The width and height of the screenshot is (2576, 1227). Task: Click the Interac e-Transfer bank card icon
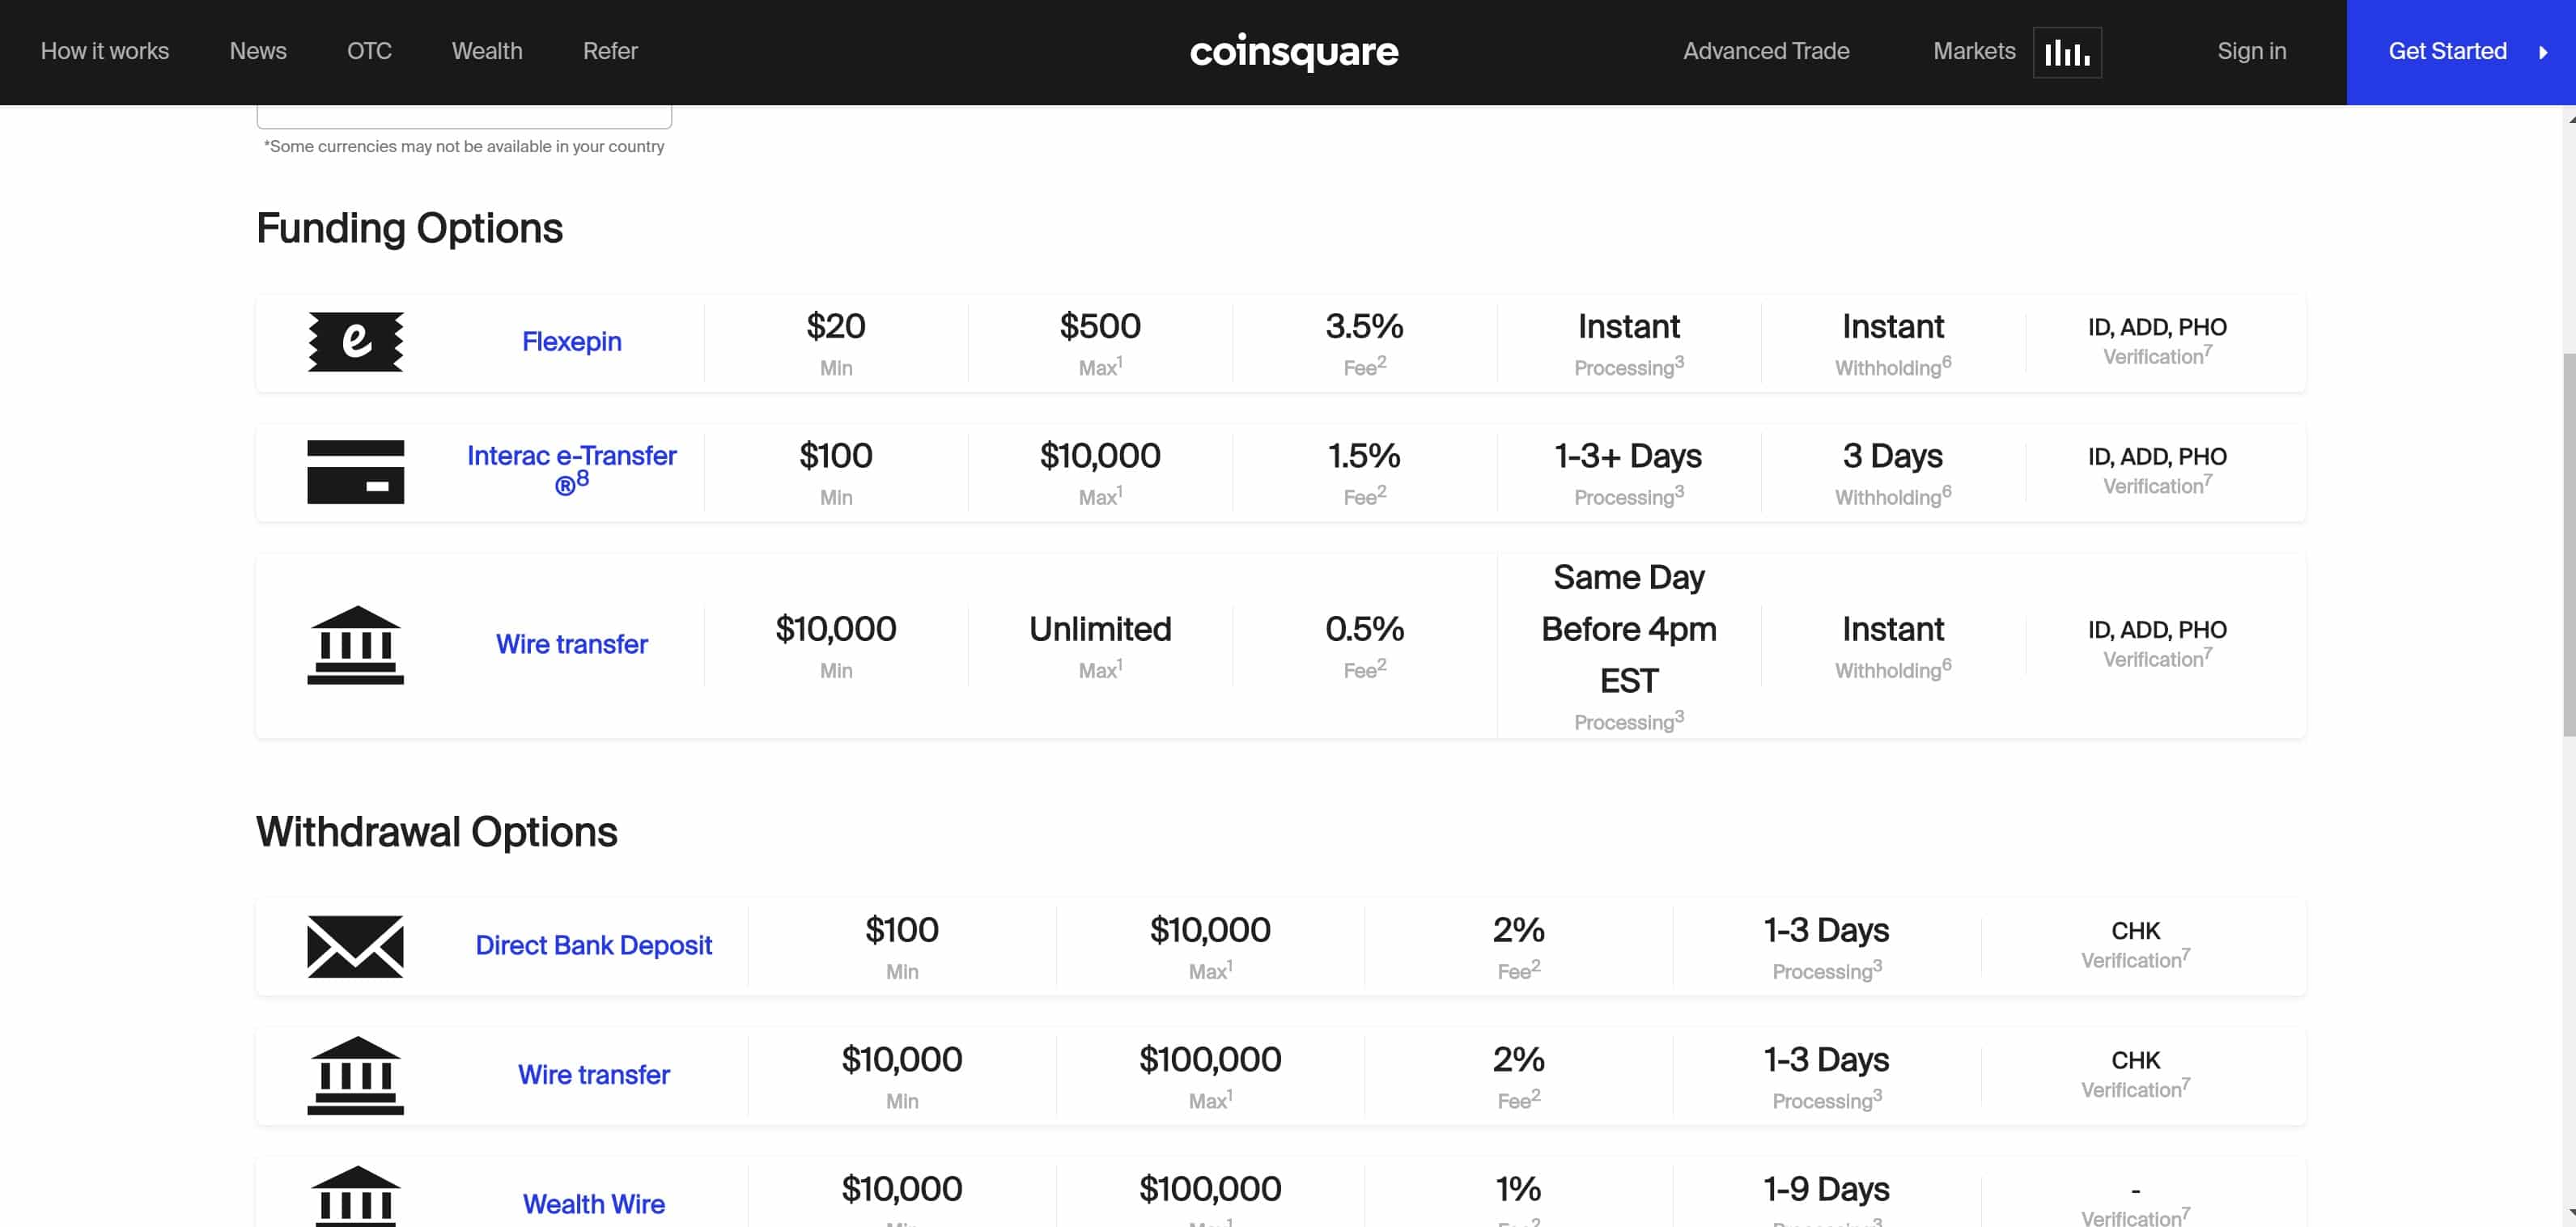point(354,471)
